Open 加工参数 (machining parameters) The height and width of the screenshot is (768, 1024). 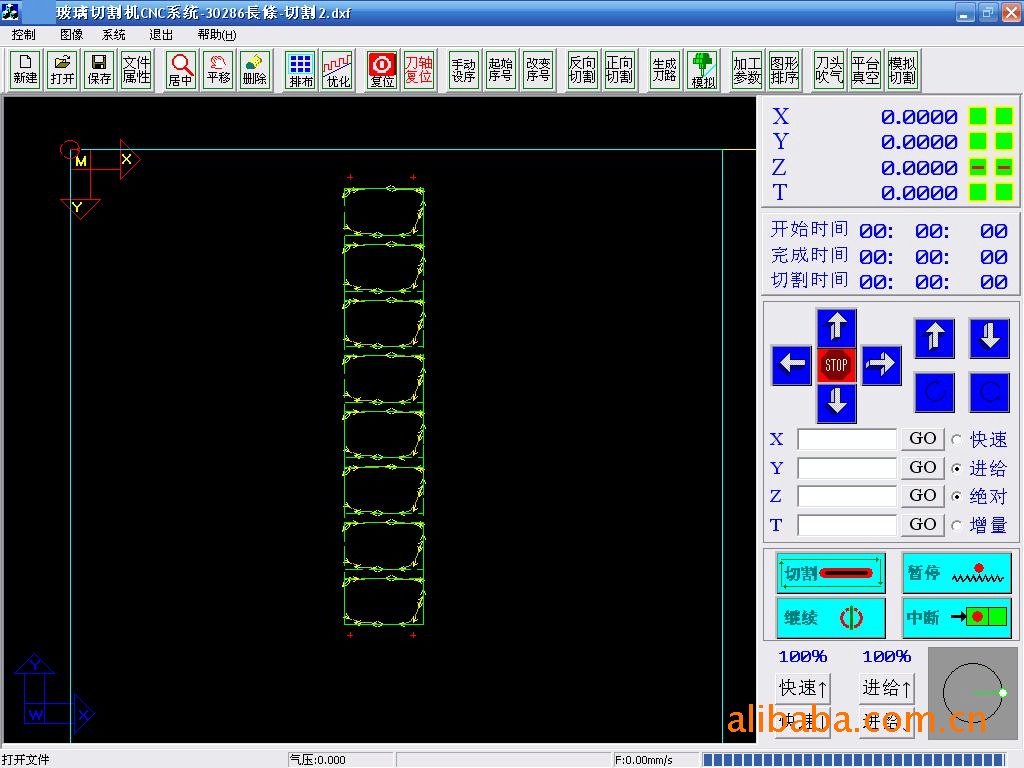(x=747, y=69)
